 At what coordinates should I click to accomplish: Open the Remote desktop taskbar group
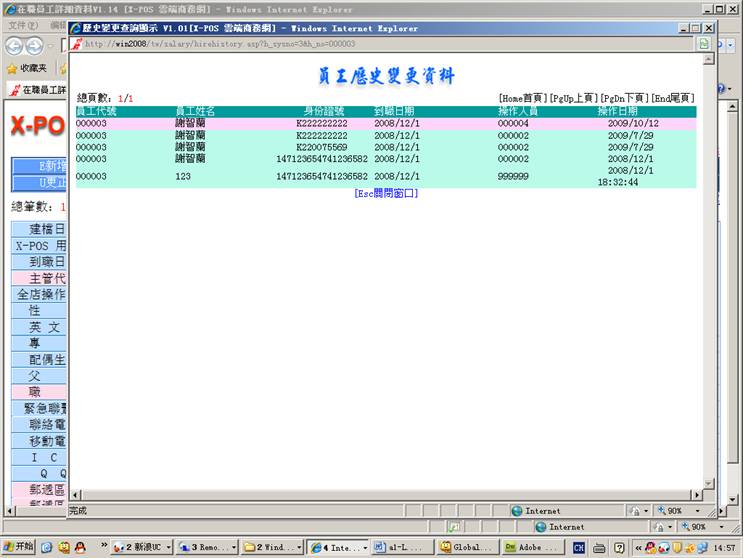click(x=207, y=547)
